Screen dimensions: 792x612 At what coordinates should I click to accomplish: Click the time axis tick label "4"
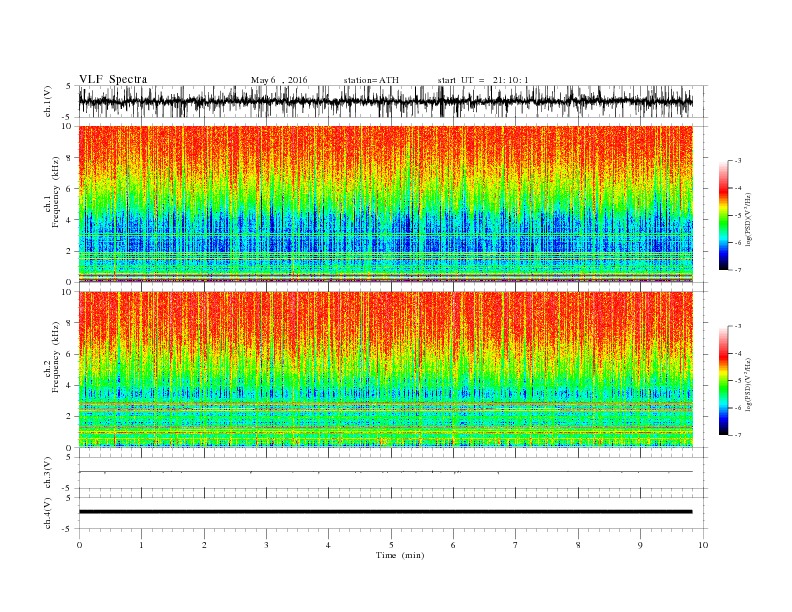click(328, 545)
